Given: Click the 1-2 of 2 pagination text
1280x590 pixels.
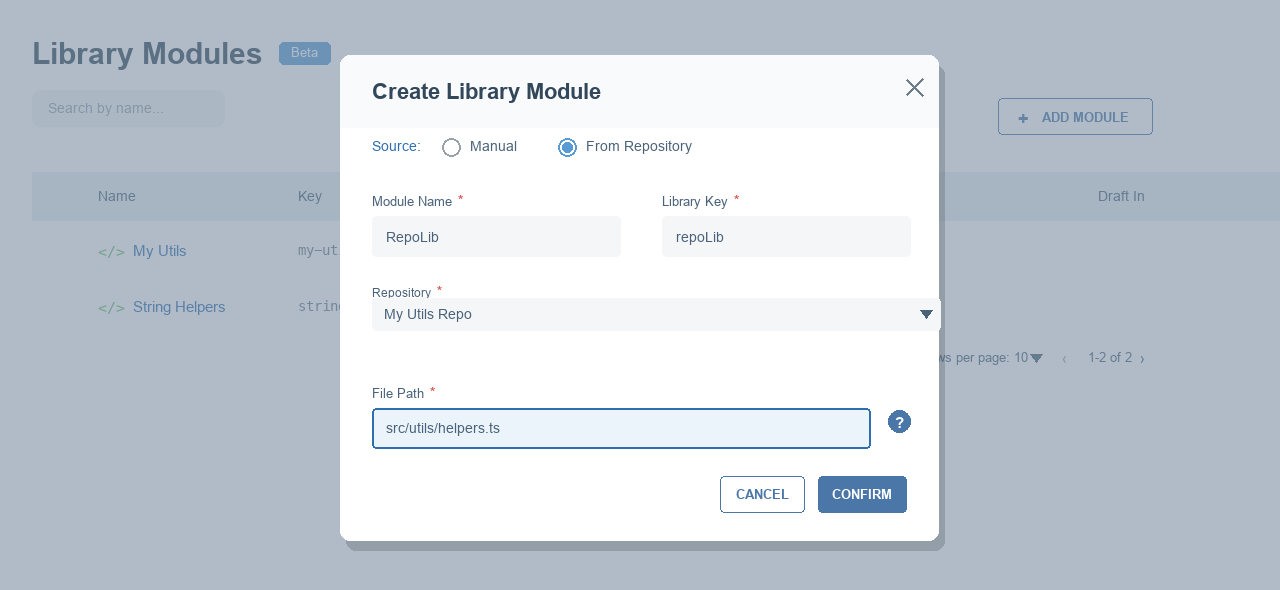Looking at the screenshot, I should click(1110, 357).
